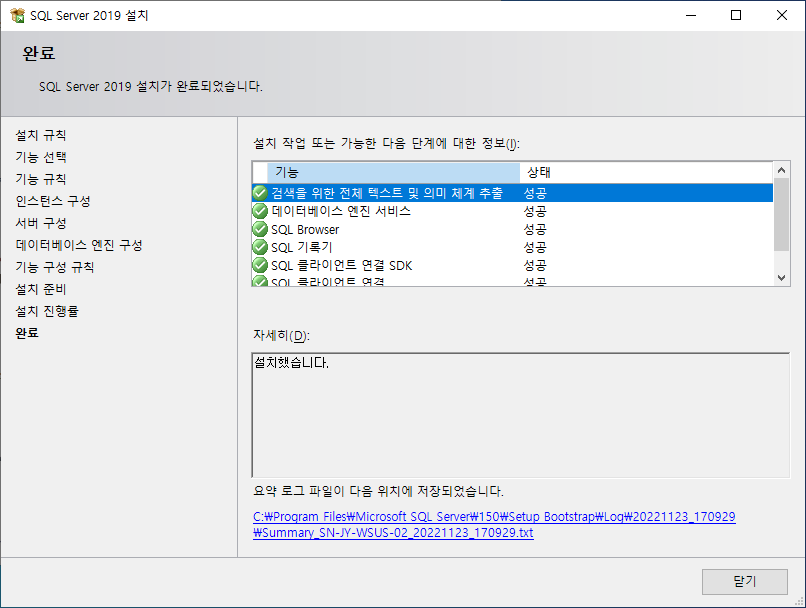Close the setup window with X
The image size is (806, 608).
pos(782,15)
